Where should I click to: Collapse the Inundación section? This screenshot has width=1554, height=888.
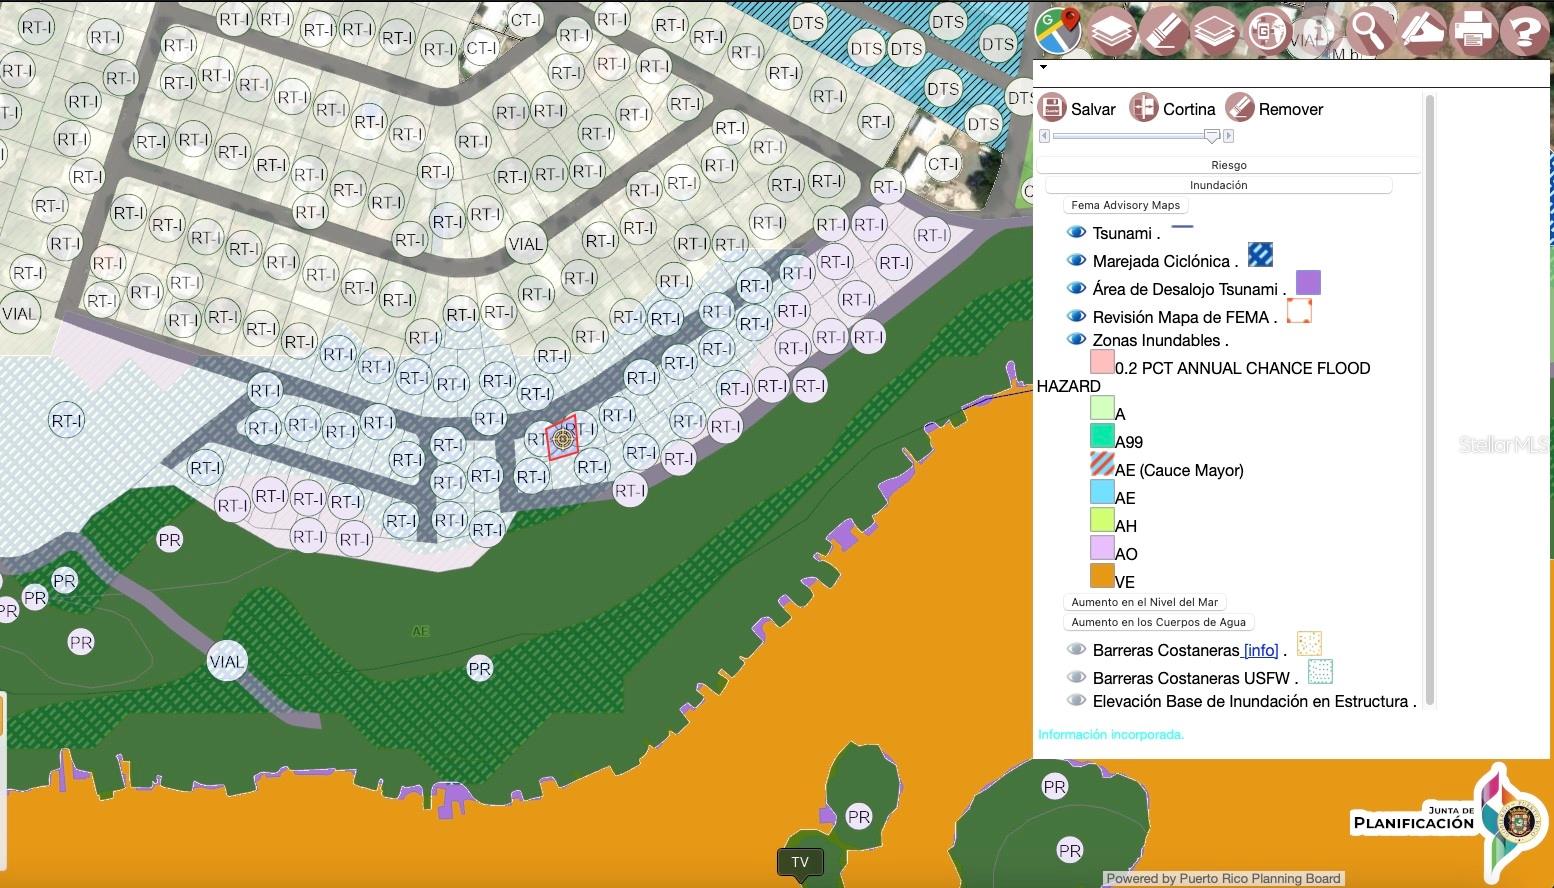1218,185
